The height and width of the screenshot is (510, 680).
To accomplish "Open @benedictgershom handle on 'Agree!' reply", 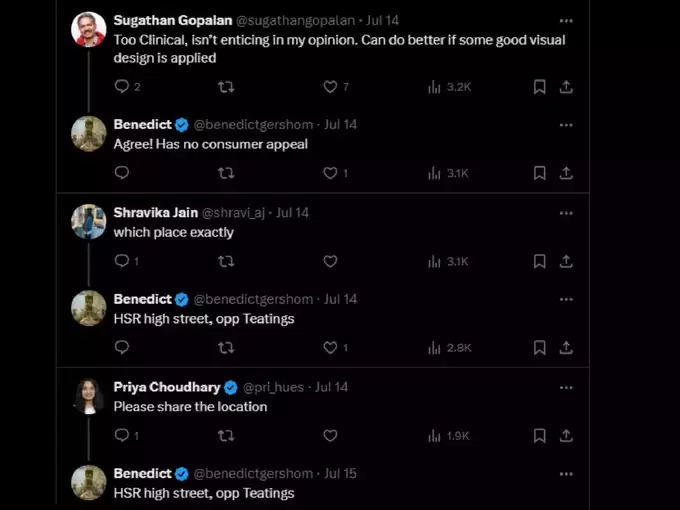I will coord(253,125).
